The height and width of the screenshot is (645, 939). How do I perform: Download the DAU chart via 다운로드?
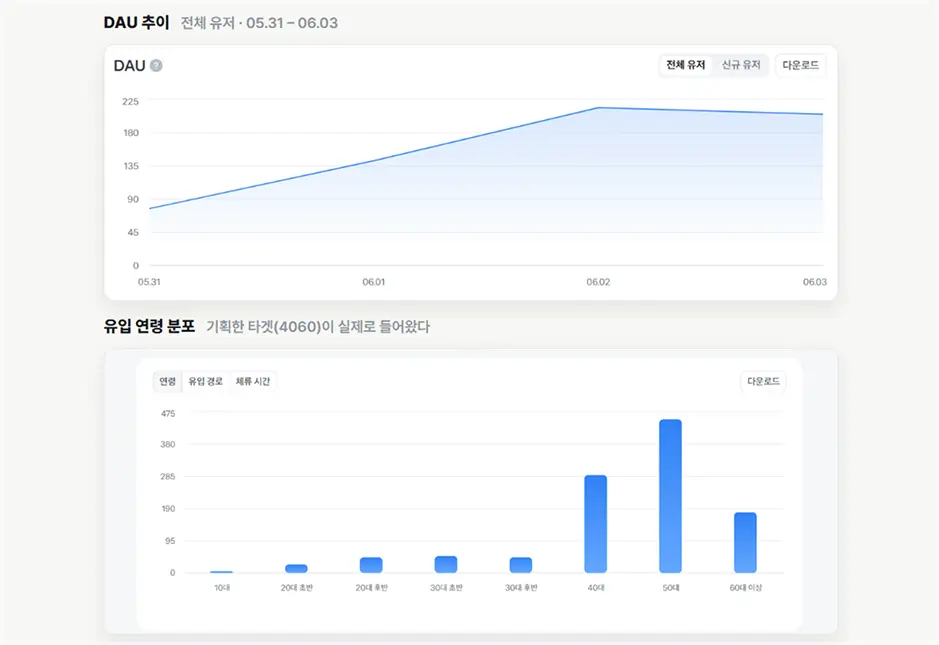click(x=800, y=65)
